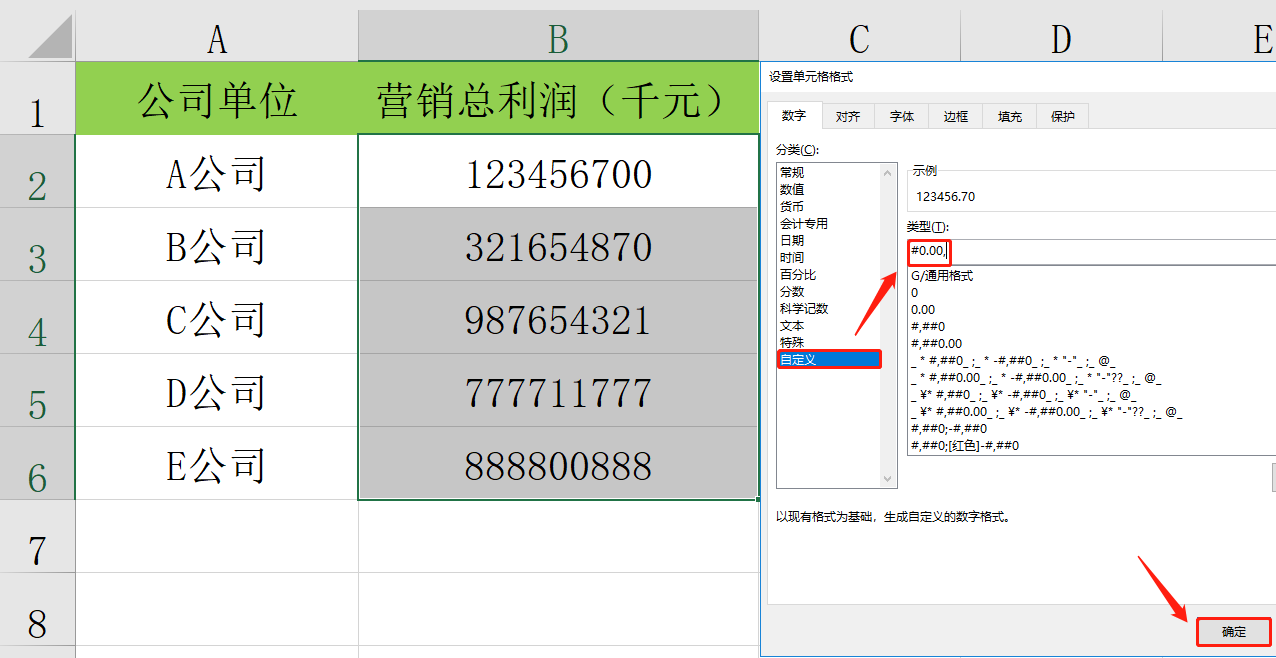Click cell containing A公司
Image resolution: width=1276 pixels, height=658 pixels.
point(217,171)
